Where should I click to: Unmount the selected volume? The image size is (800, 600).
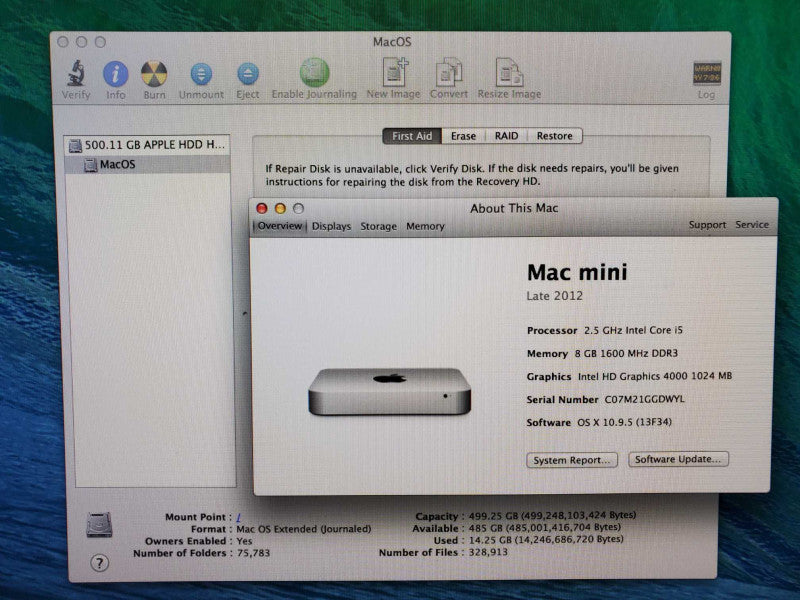click(202, 74)
